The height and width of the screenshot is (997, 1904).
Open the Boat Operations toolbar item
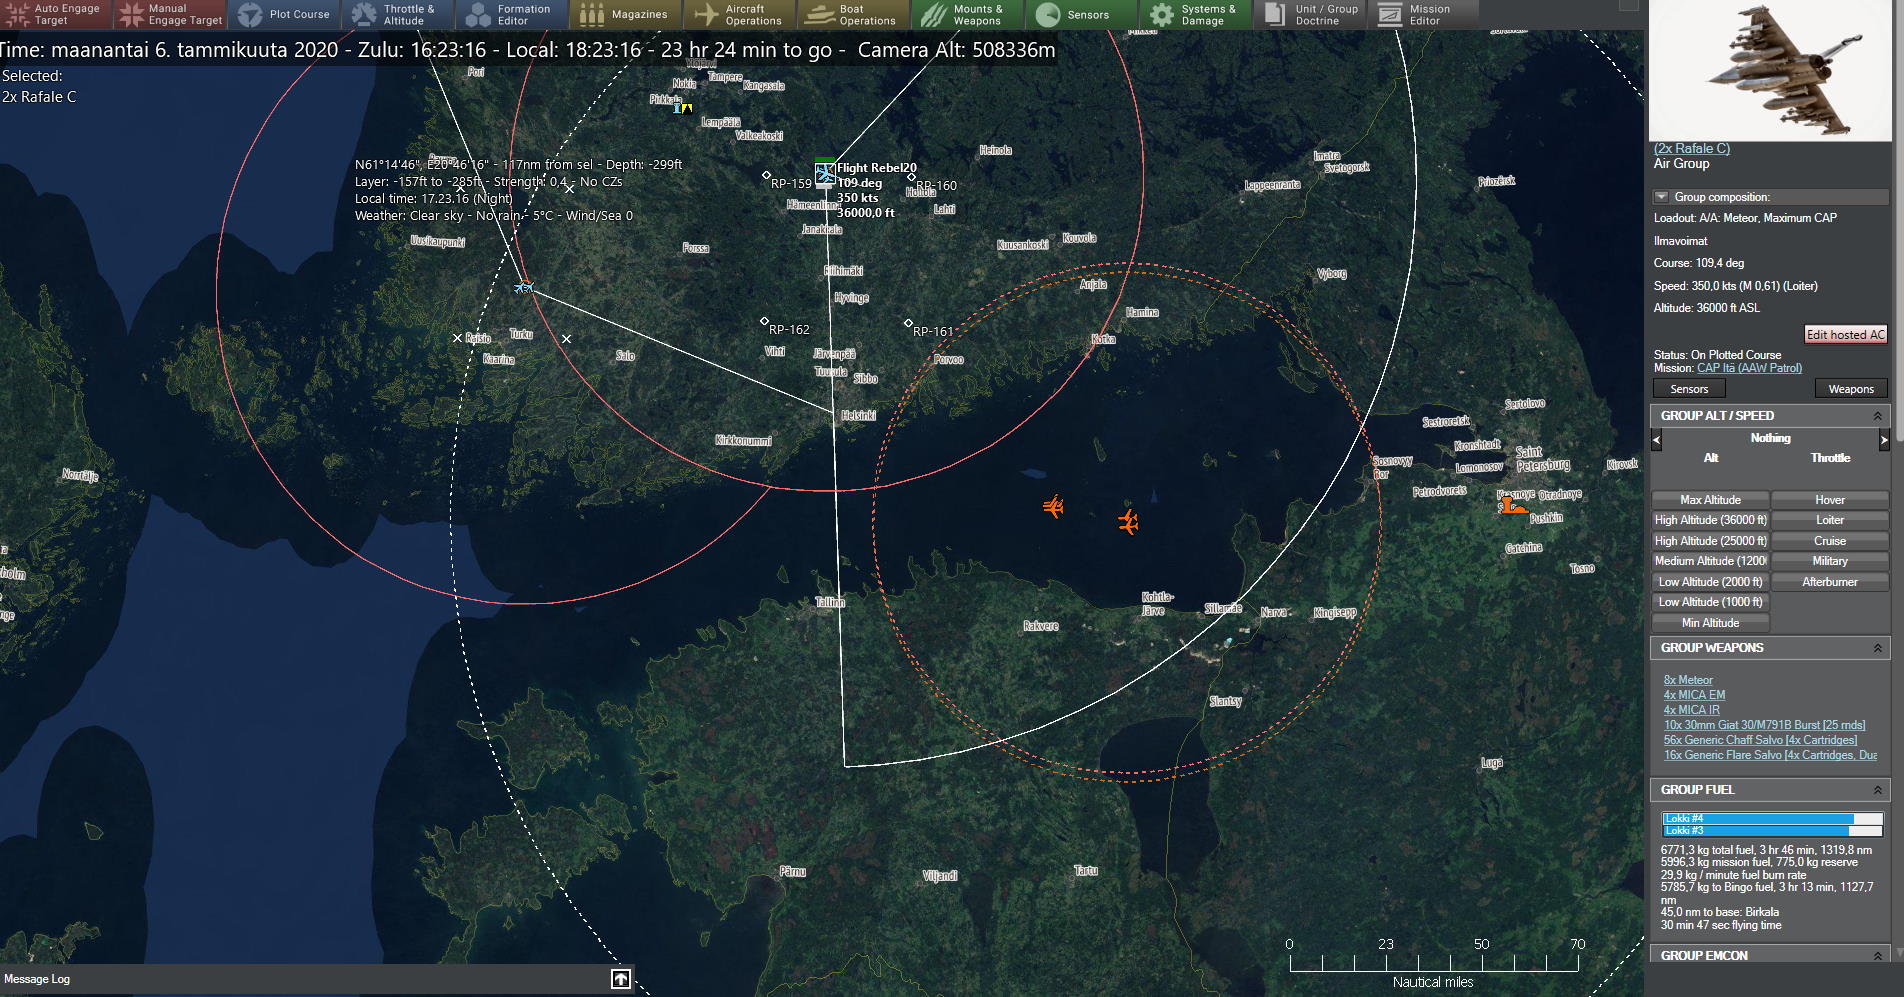point(853,14)
